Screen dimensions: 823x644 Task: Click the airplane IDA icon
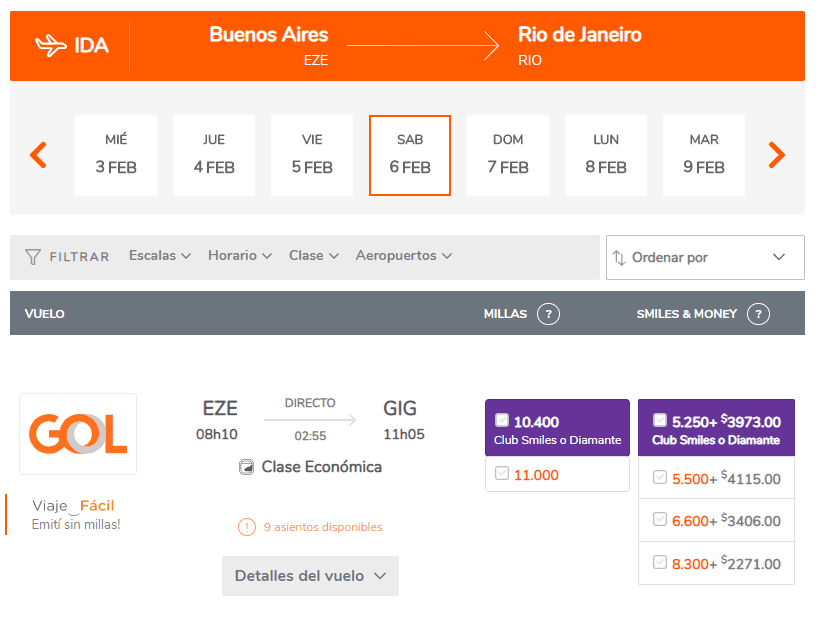[49, 46]
